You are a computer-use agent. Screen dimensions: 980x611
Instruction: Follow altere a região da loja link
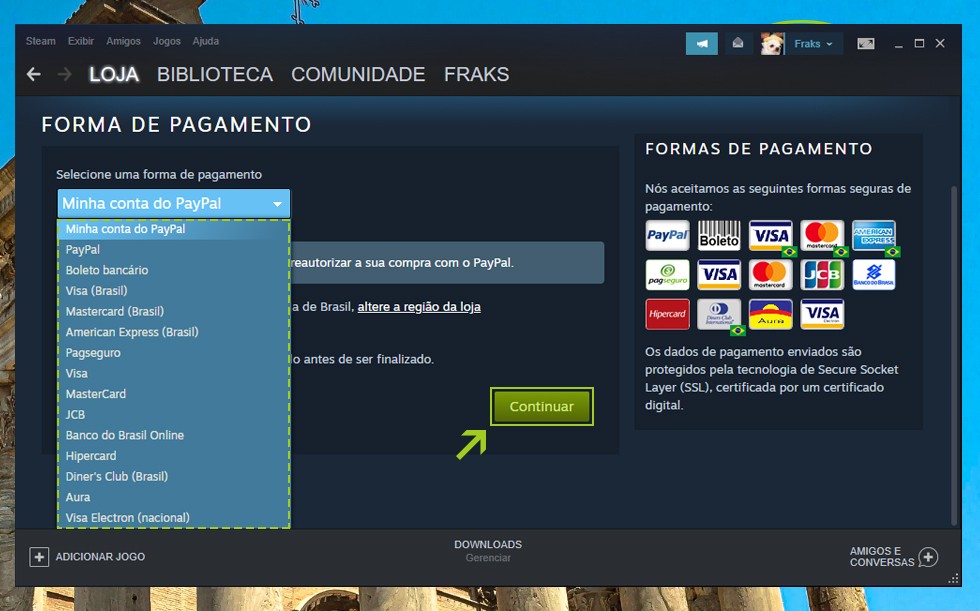[x=419, y=307]
